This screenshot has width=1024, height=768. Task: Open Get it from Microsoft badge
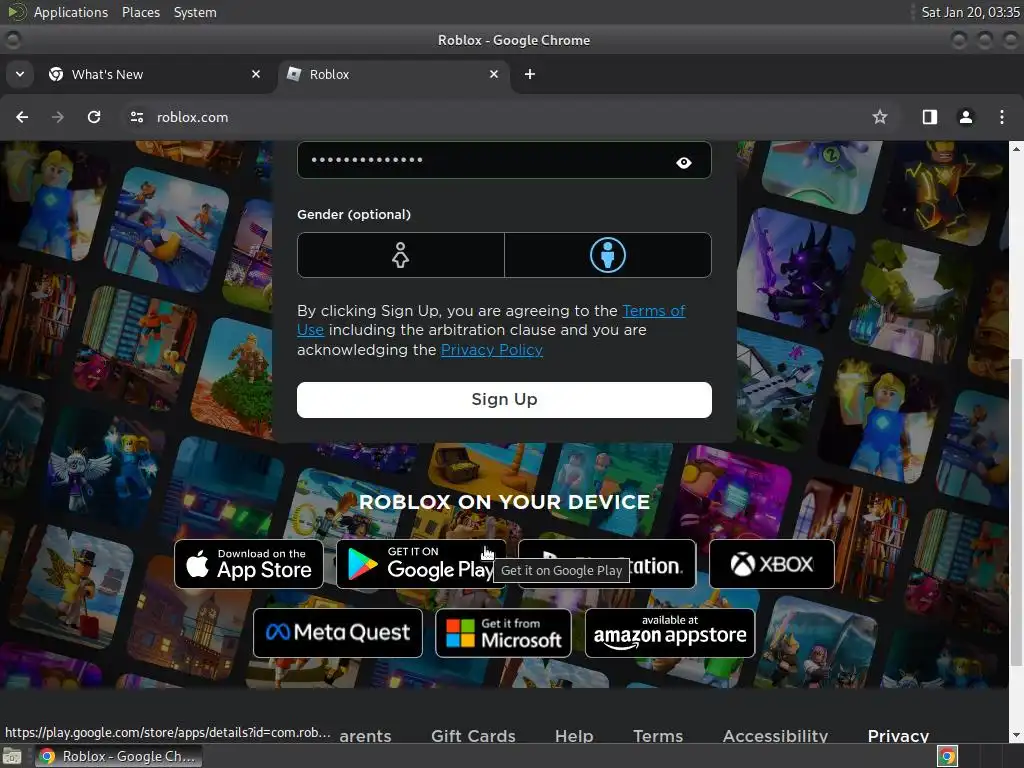click(x=504, y=633)
